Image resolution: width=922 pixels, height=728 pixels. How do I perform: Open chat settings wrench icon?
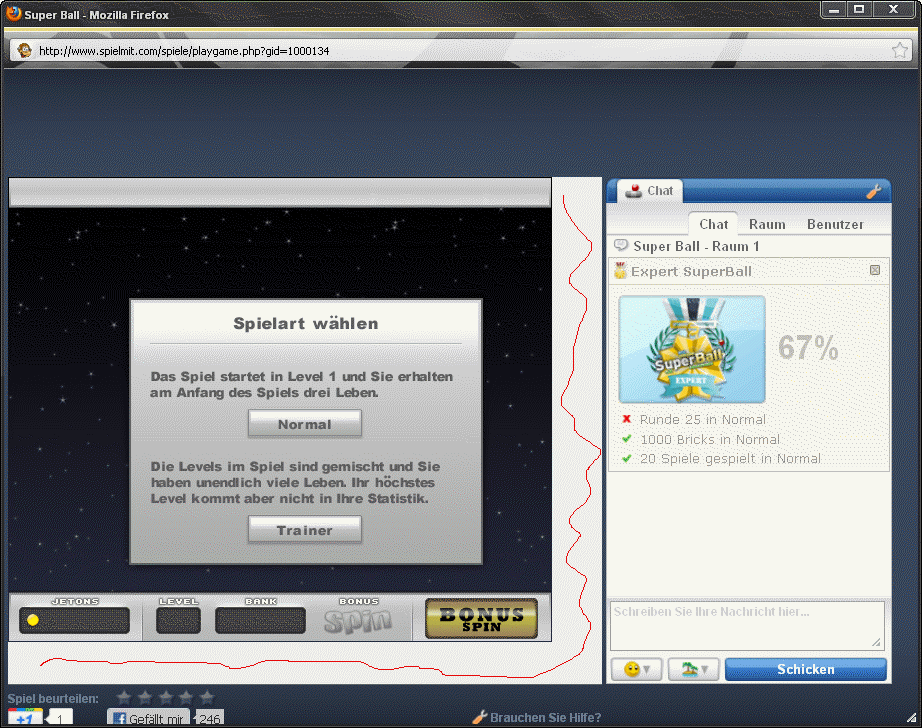point(873,191)
